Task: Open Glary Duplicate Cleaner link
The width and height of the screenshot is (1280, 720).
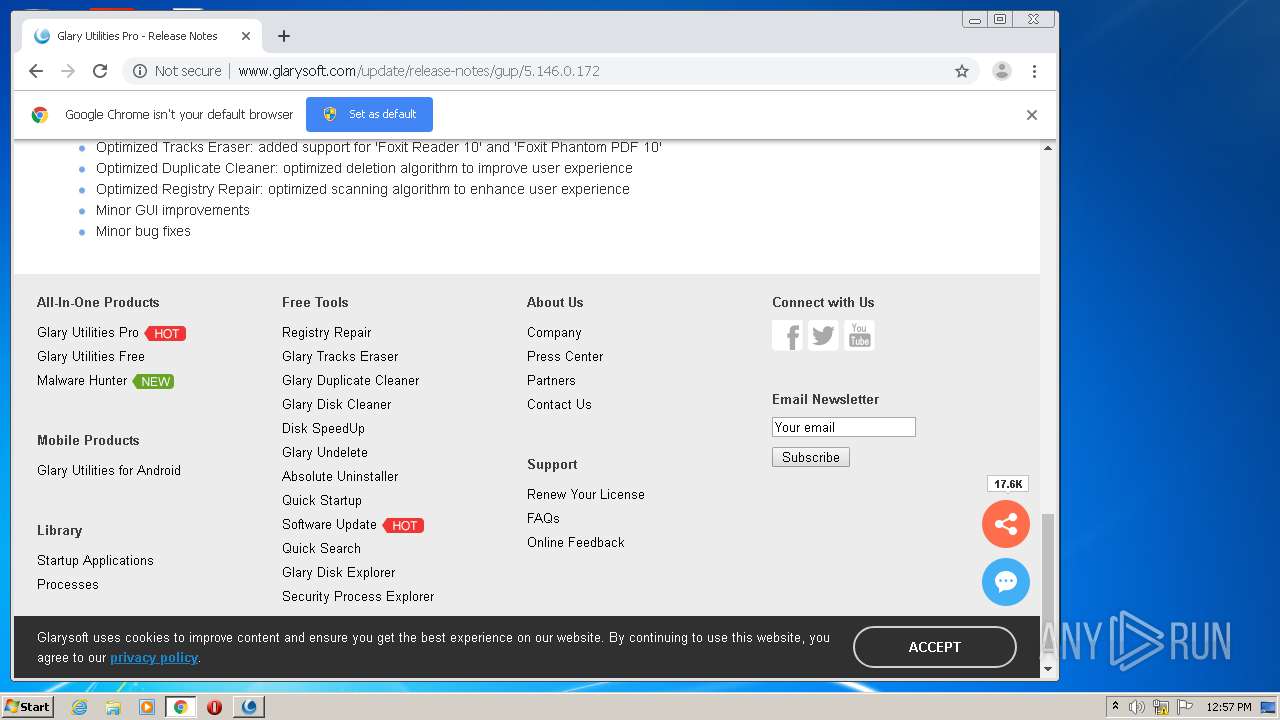Action: point(350,380)
